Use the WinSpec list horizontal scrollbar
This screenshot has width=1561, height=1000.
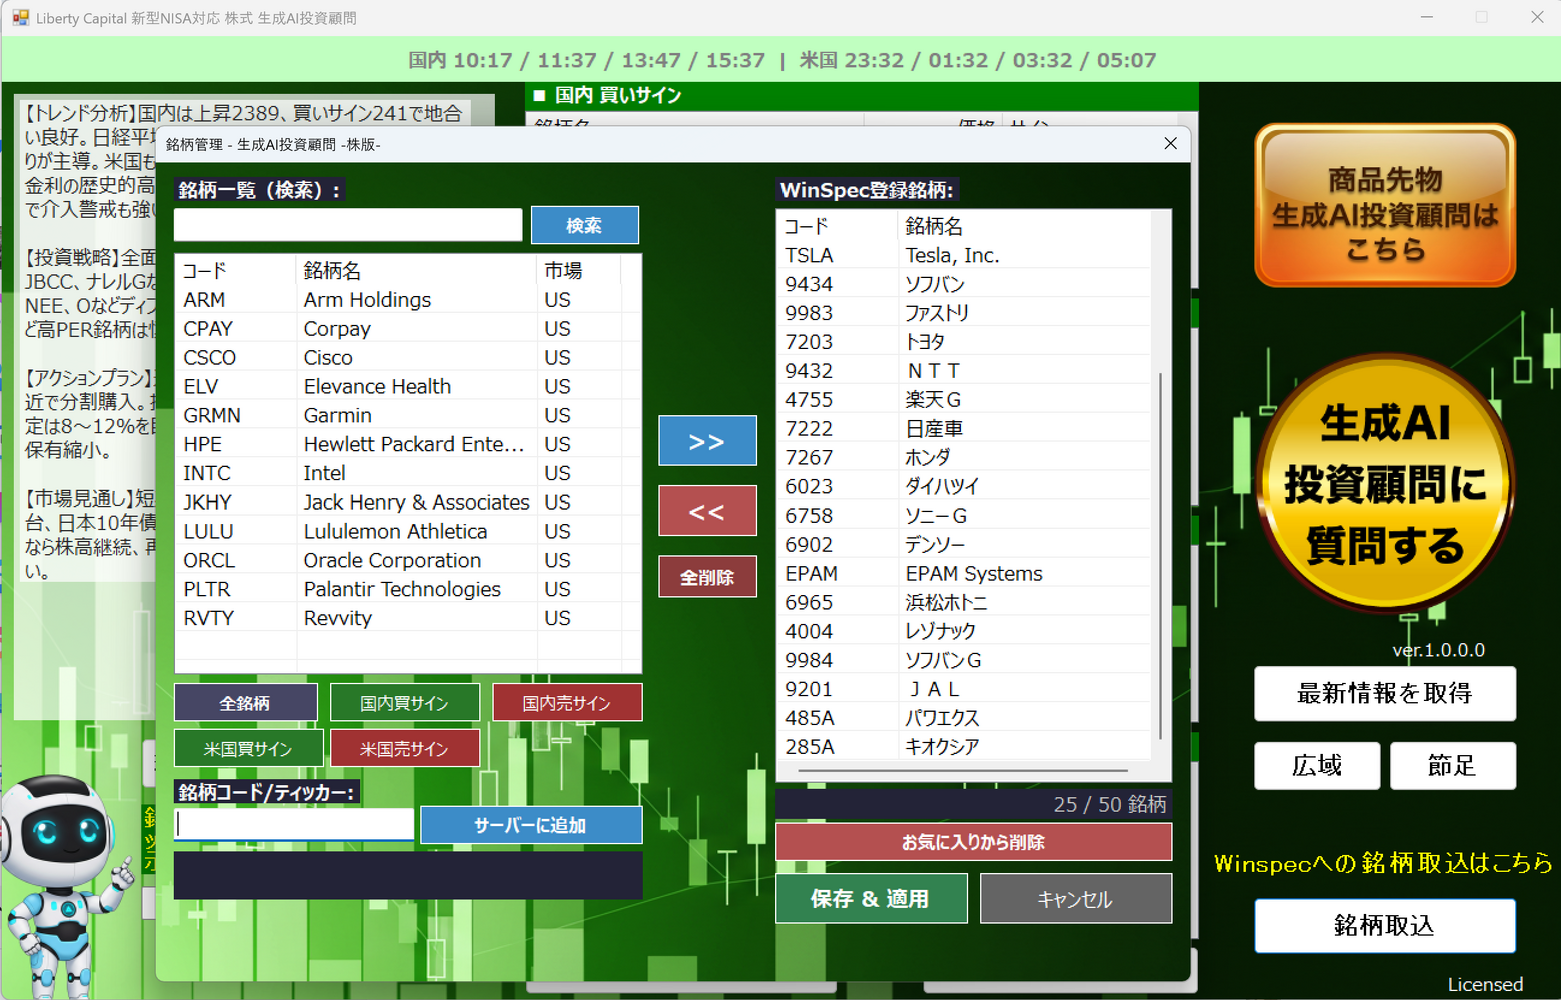963,771
